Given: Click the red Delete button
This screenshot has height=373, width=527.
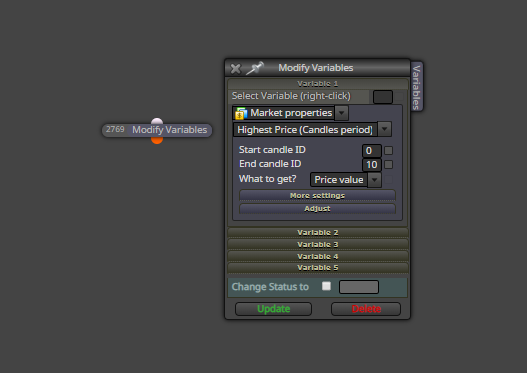Looking at the screenshot, I should (366, 309).
